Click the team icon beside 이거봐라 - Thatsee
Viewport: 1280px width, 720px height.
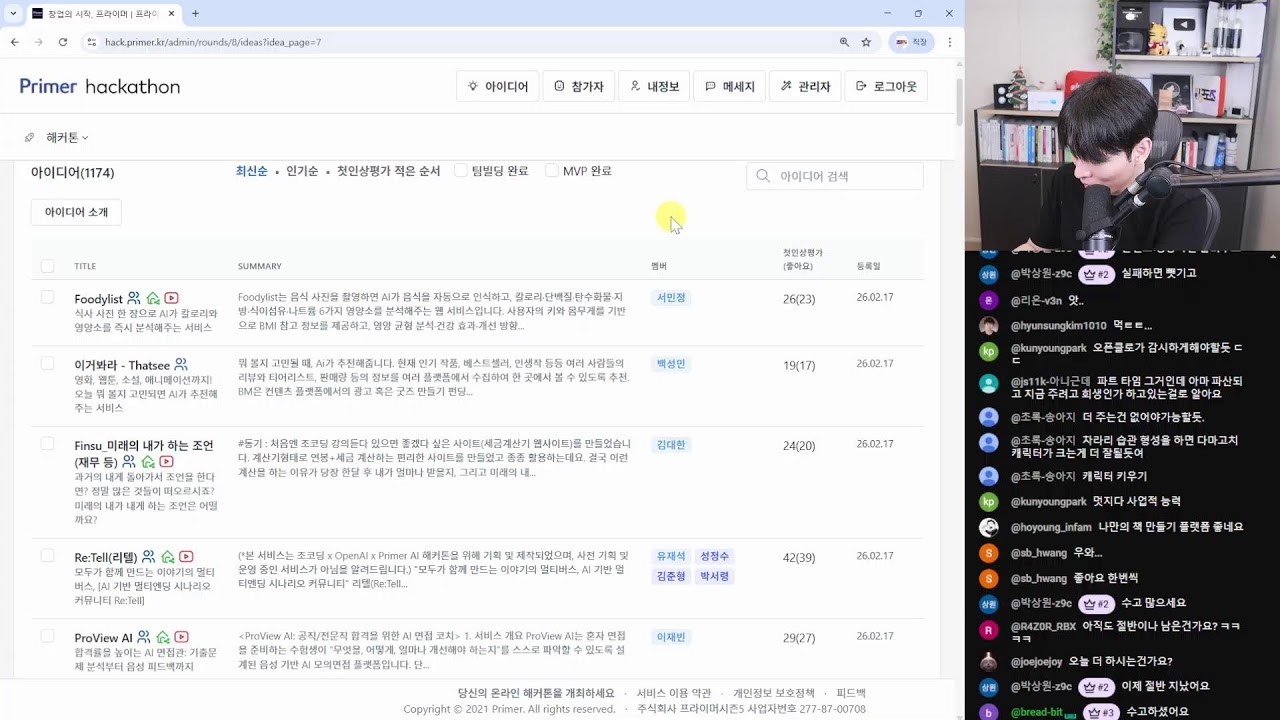(x=181, y=365)
